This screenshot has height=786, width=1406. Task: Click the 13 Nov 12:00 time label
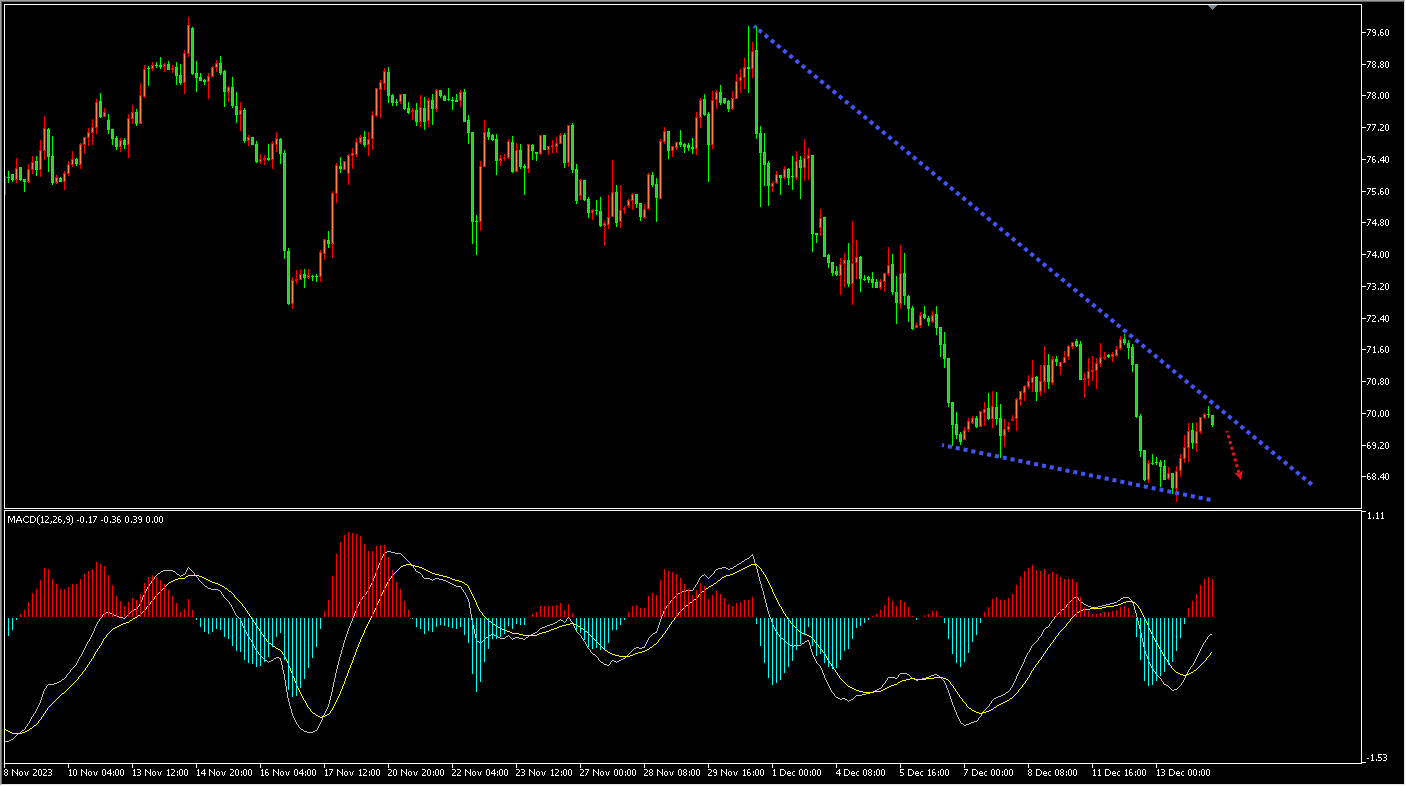pyautogui.click(x=160, y=773)
